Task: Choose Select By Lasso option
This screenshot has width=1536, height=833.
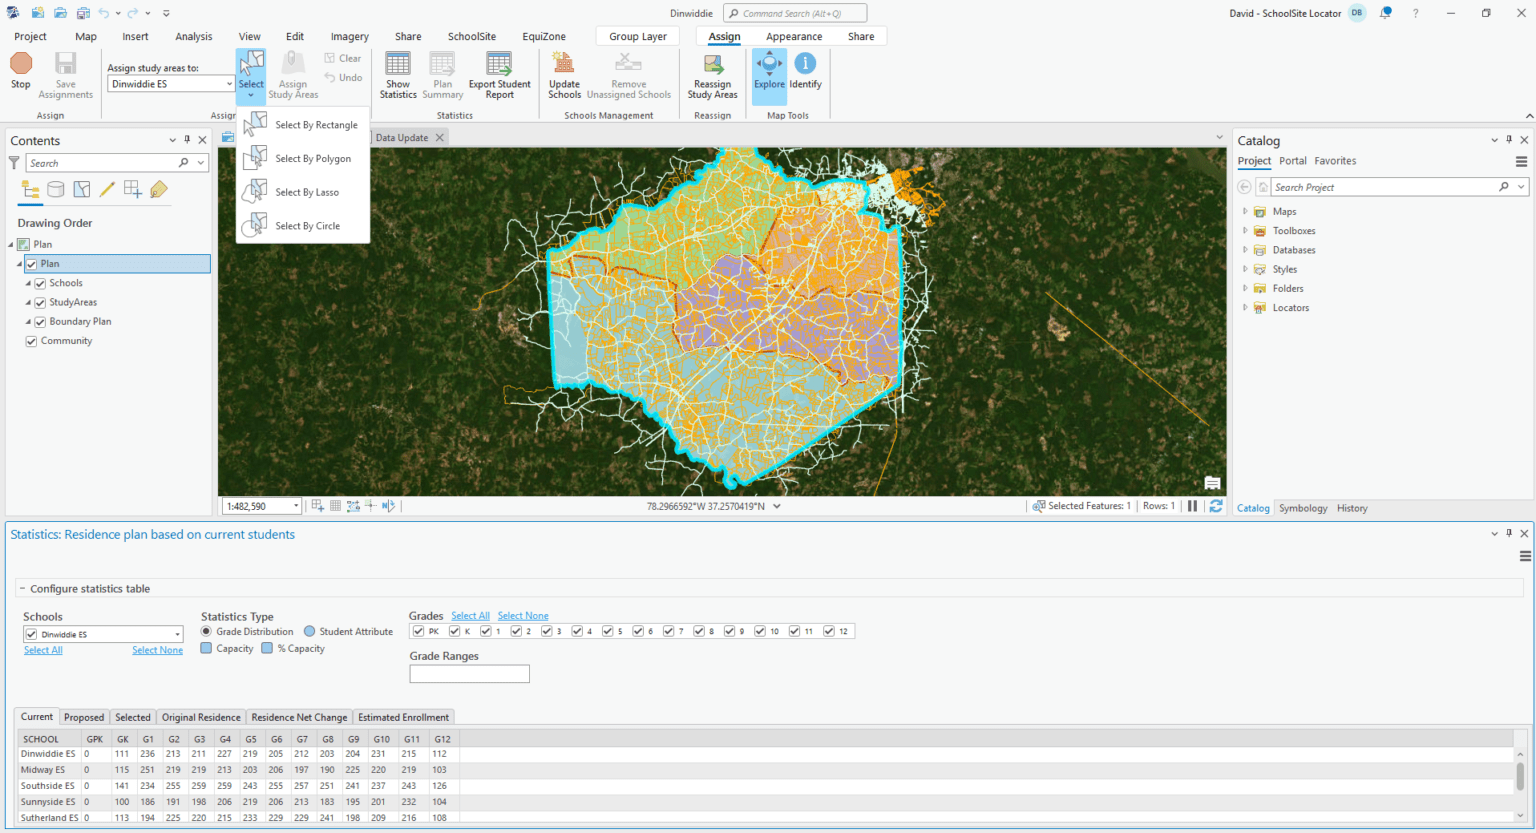Action: [x=307, y=192]
